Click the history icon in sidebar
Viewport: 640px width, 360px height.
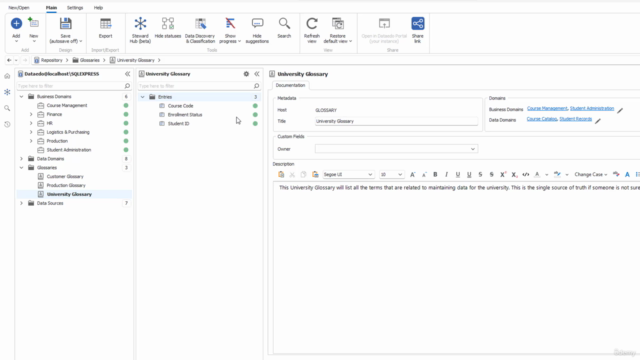[x=7, y=124]
